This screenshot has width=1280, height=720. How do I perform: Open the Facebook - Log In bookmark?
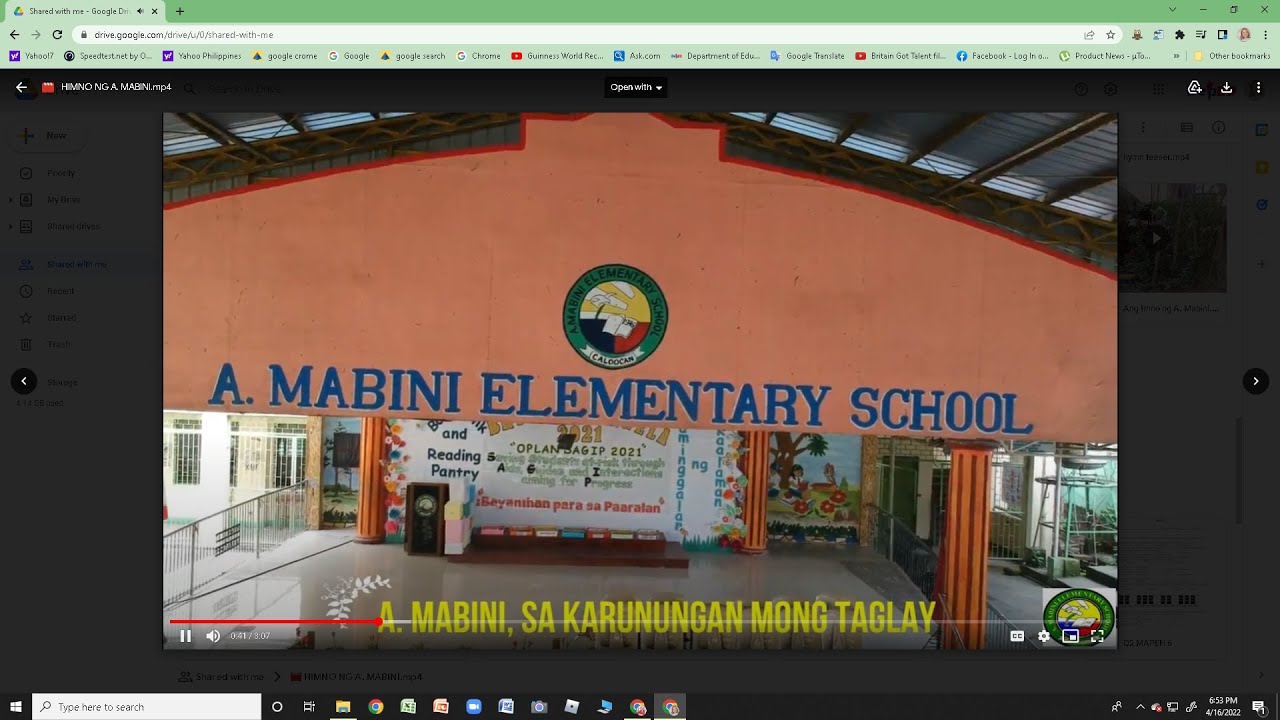(x=1003, y=56)
